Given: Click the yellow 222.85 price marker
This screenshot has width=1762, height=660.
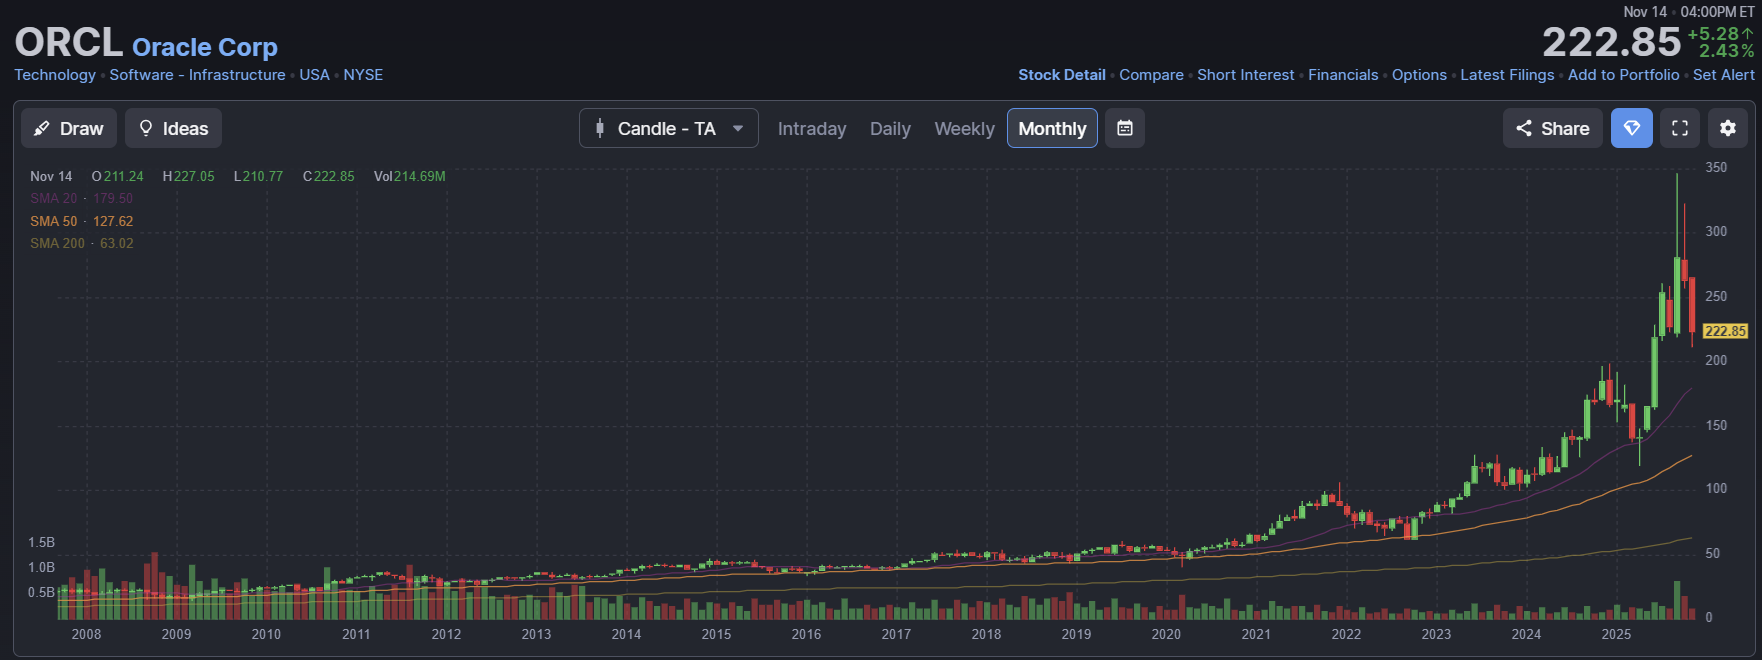Looking at the screenshot, I should click(1725, 331).
